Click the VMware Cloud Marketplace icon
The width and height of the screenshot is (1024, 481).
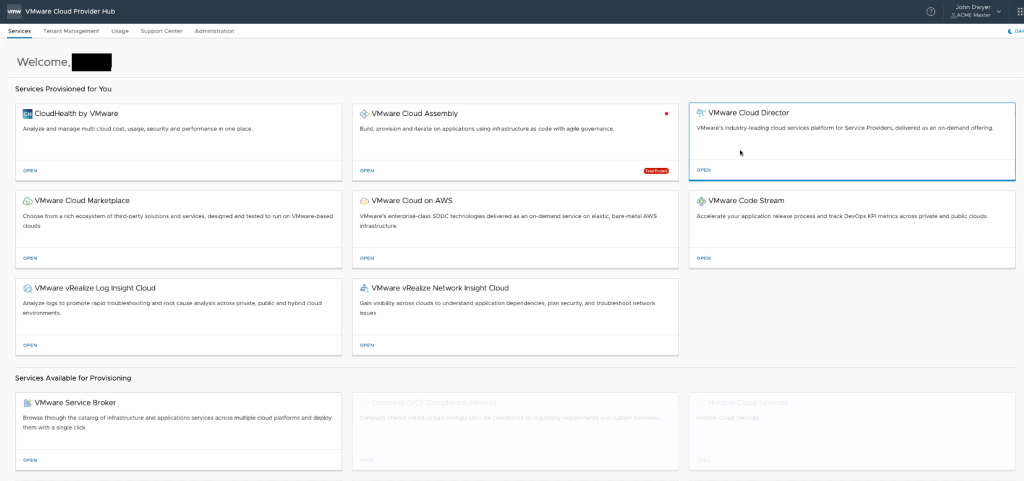[x=27, y=201]
